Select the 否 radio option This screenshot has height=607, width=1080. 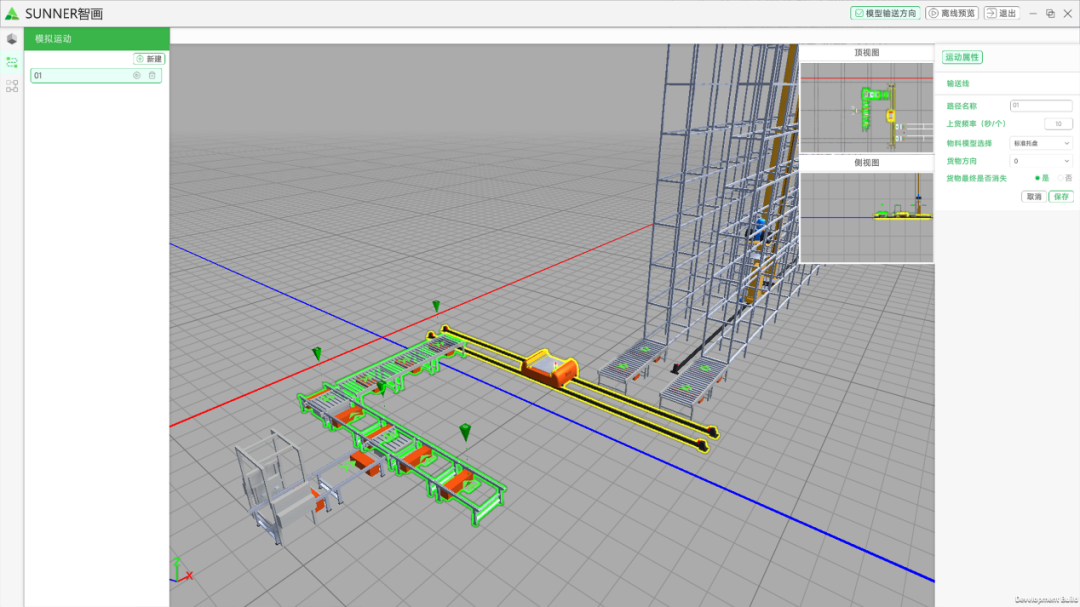coord(1060,178)
